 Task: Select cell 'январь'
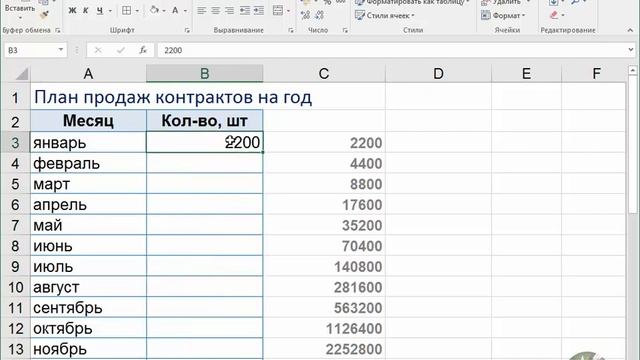point(88,142)
